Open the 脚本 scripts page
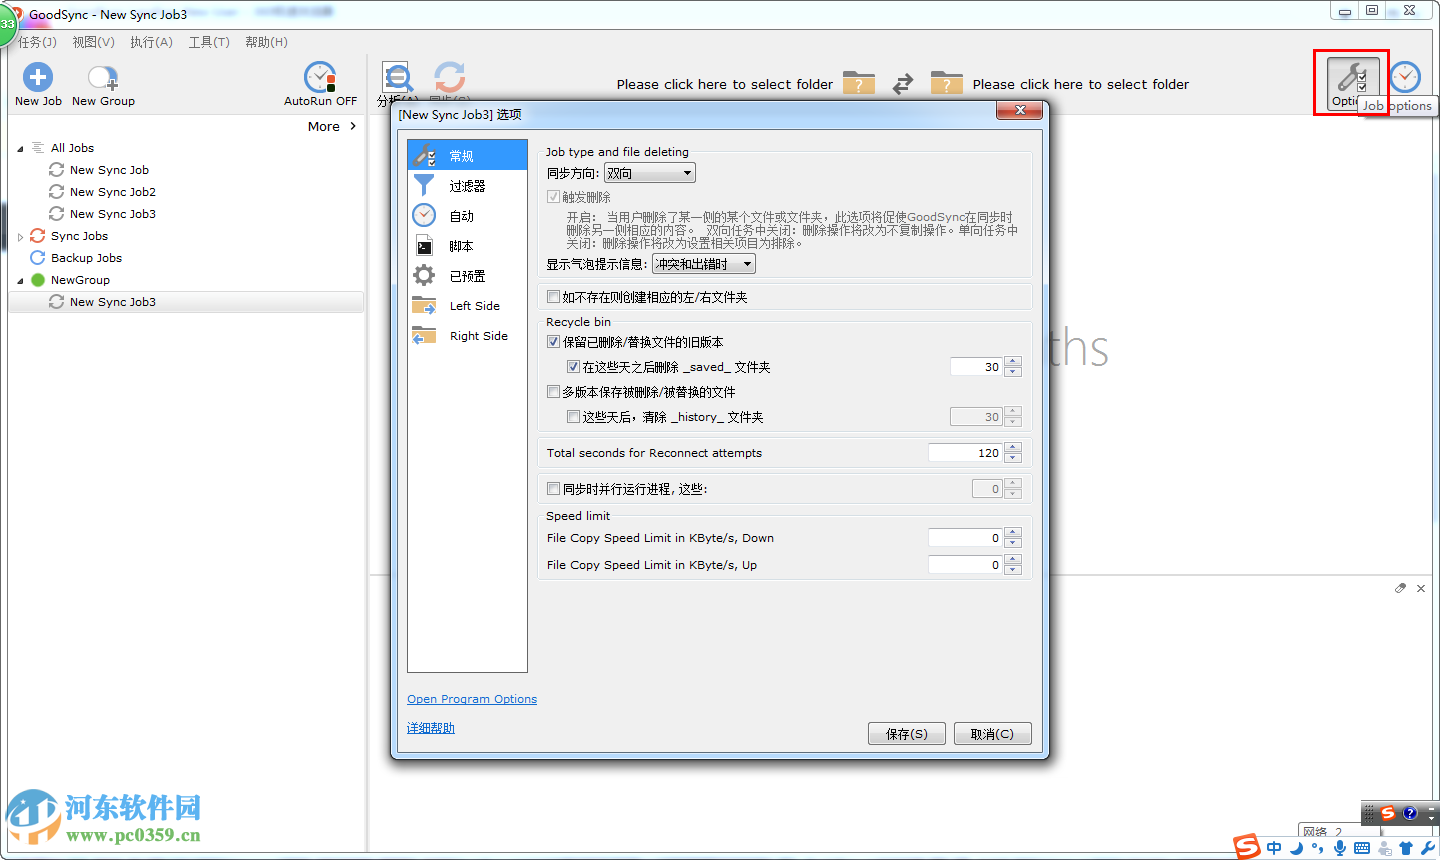Image resolution: width=1440 pixels, height=860 pixels. [x=467, y=246]
